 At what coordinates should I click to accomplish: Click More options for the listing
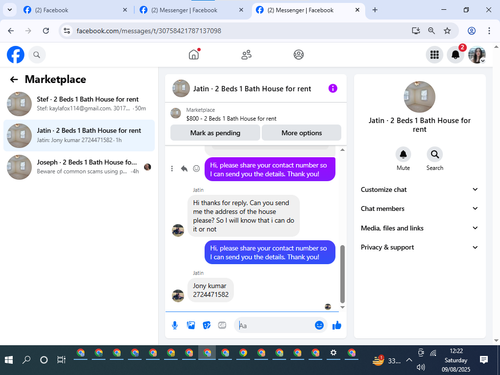coord(301,133)
